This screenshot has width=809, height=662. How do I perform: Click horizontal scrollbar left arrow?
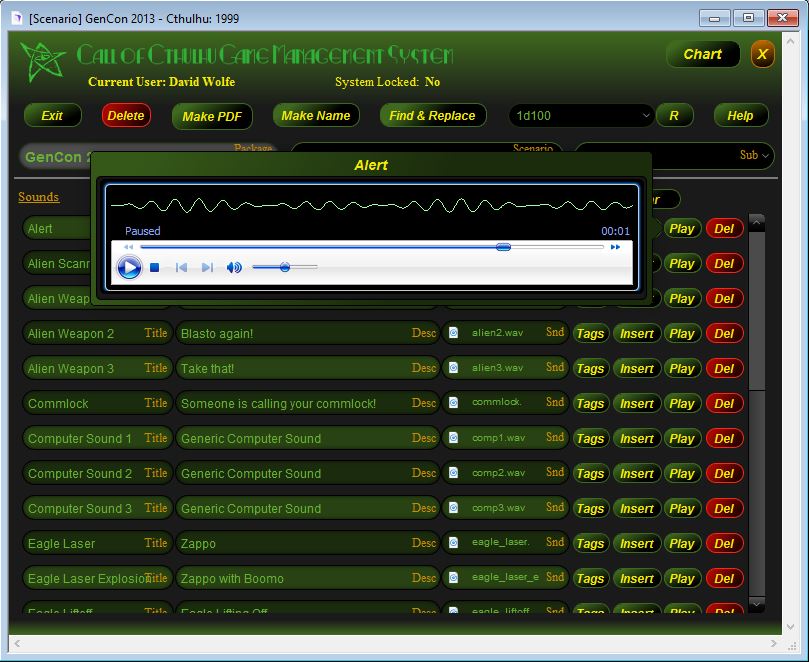click(x=18, y=643)
